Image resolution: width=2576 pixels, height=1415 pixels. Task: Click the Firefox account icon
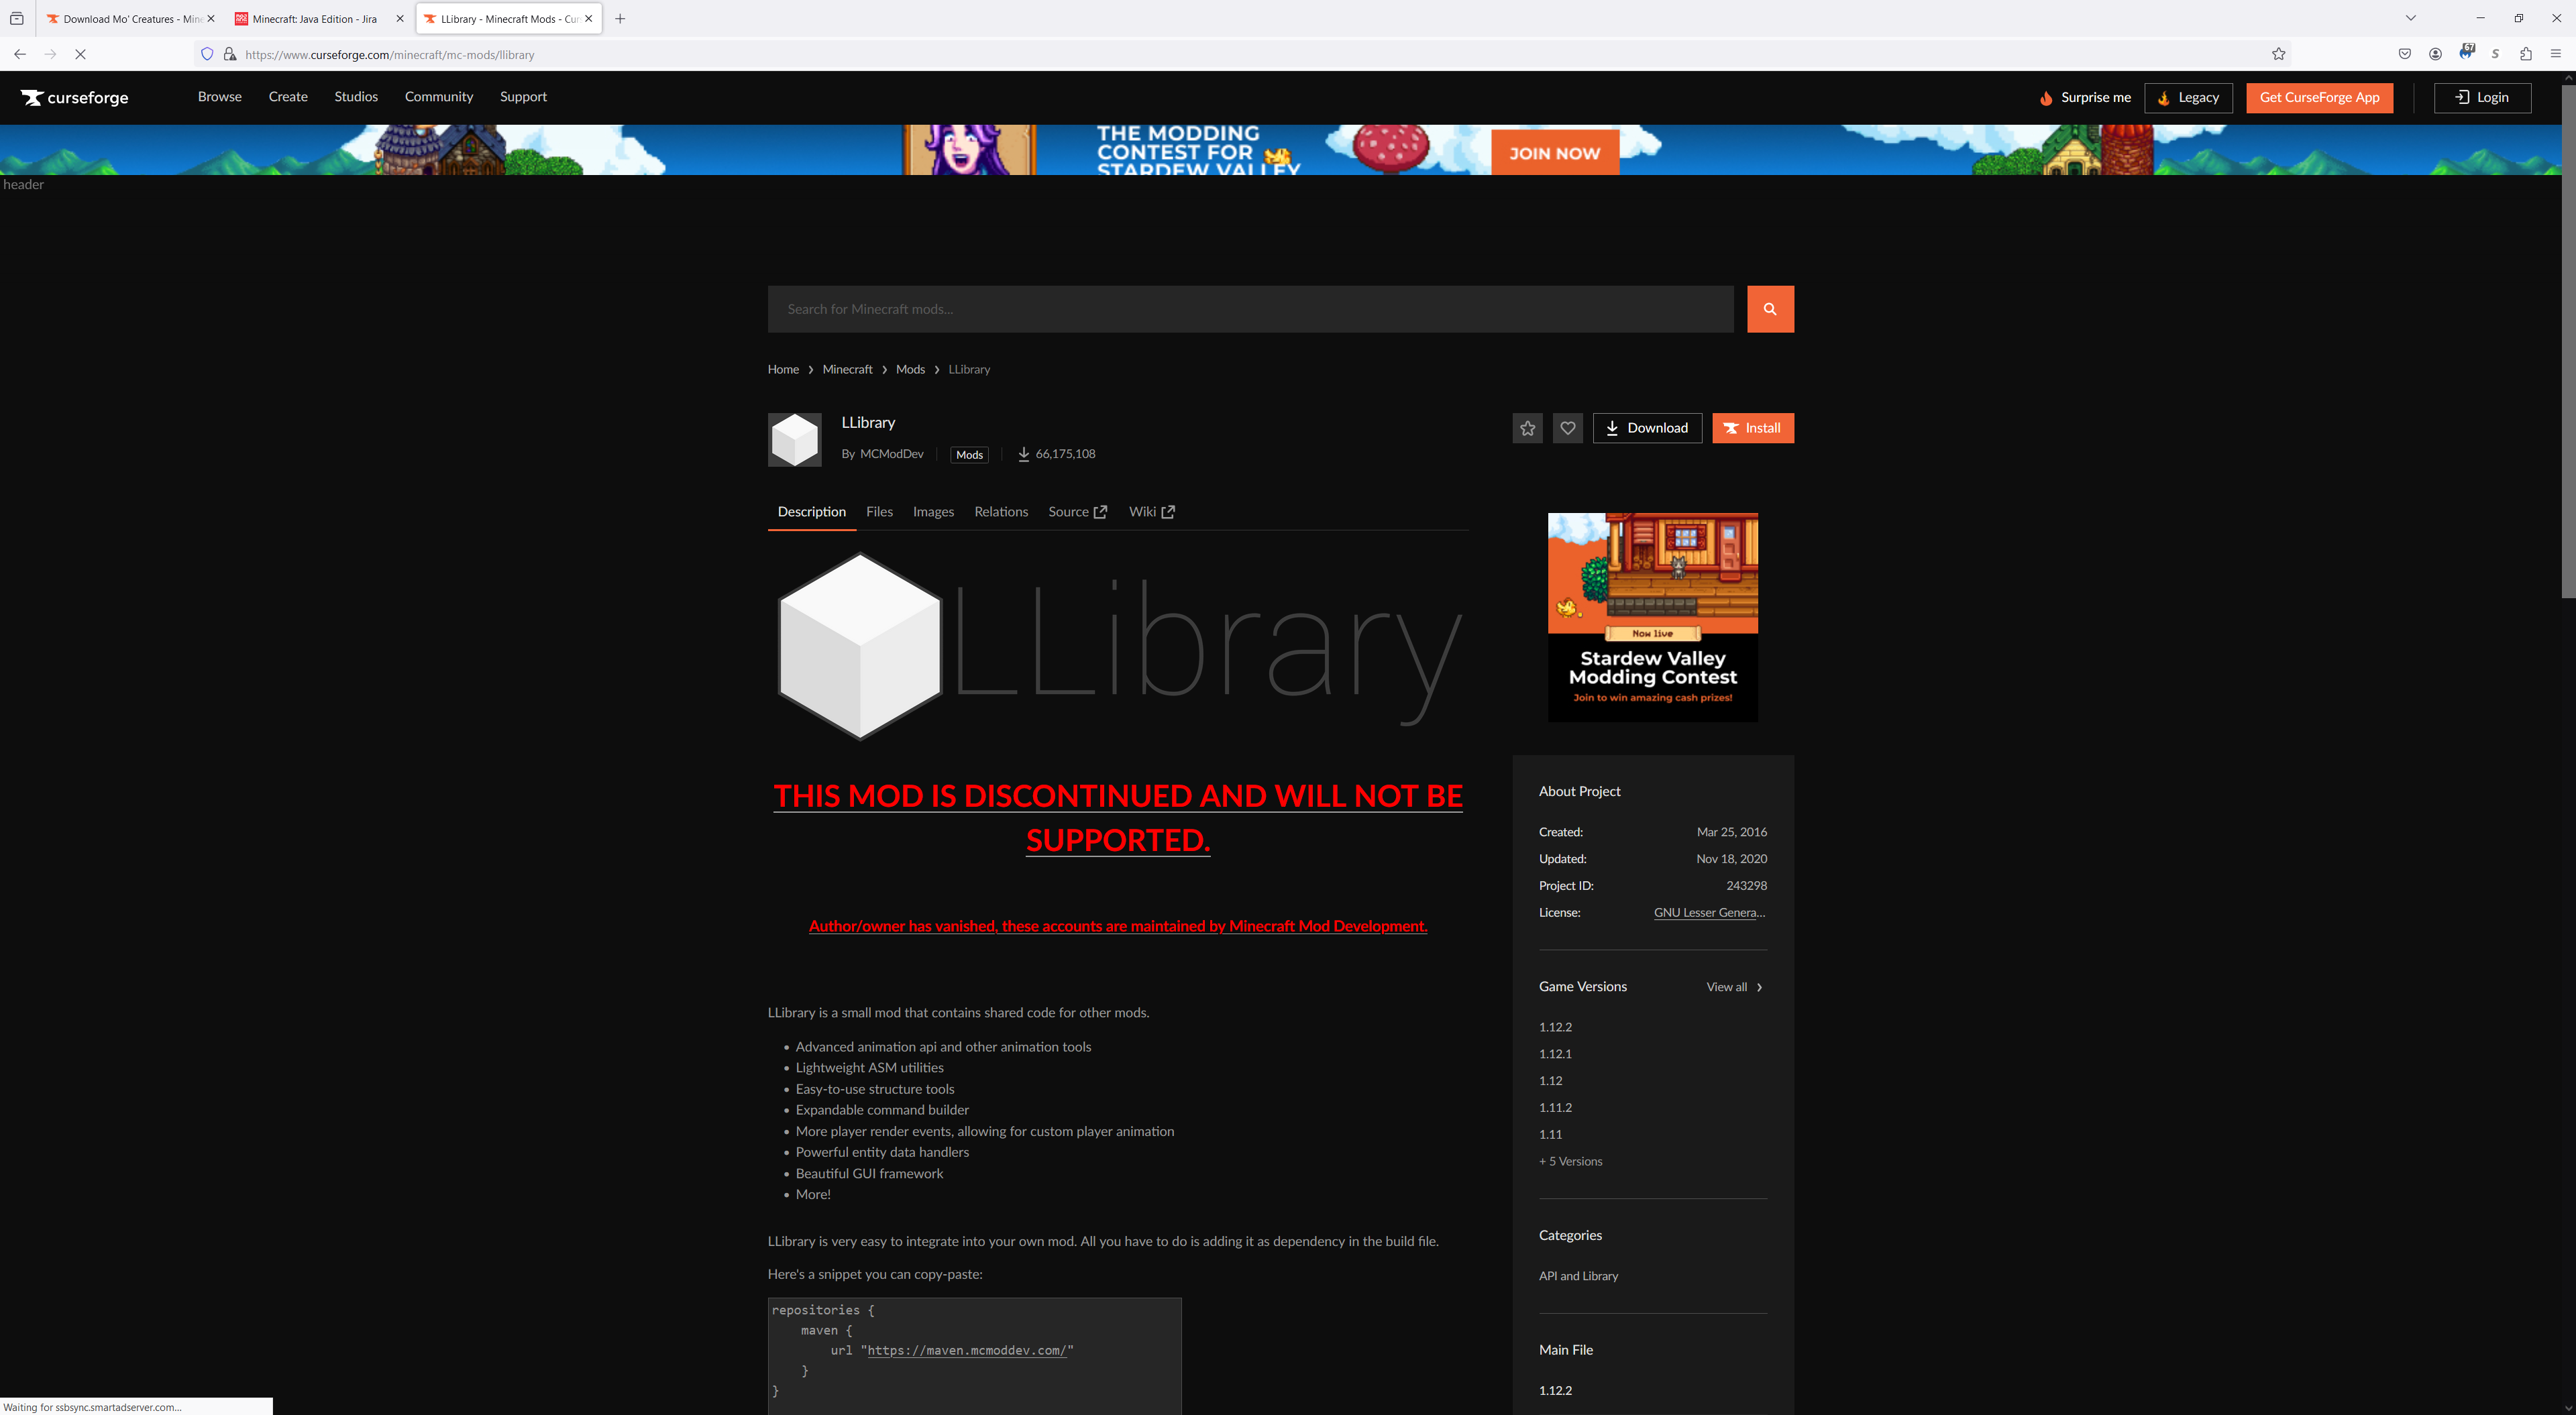pos(2435,54)
